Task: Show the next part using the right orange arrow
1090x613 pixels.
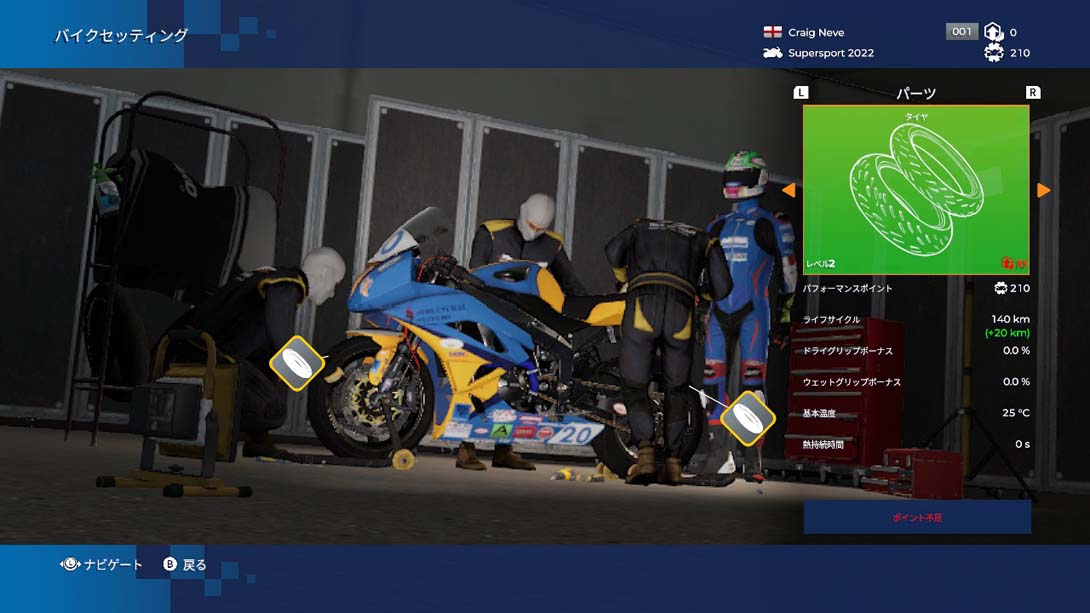Action: point(1045,188)
